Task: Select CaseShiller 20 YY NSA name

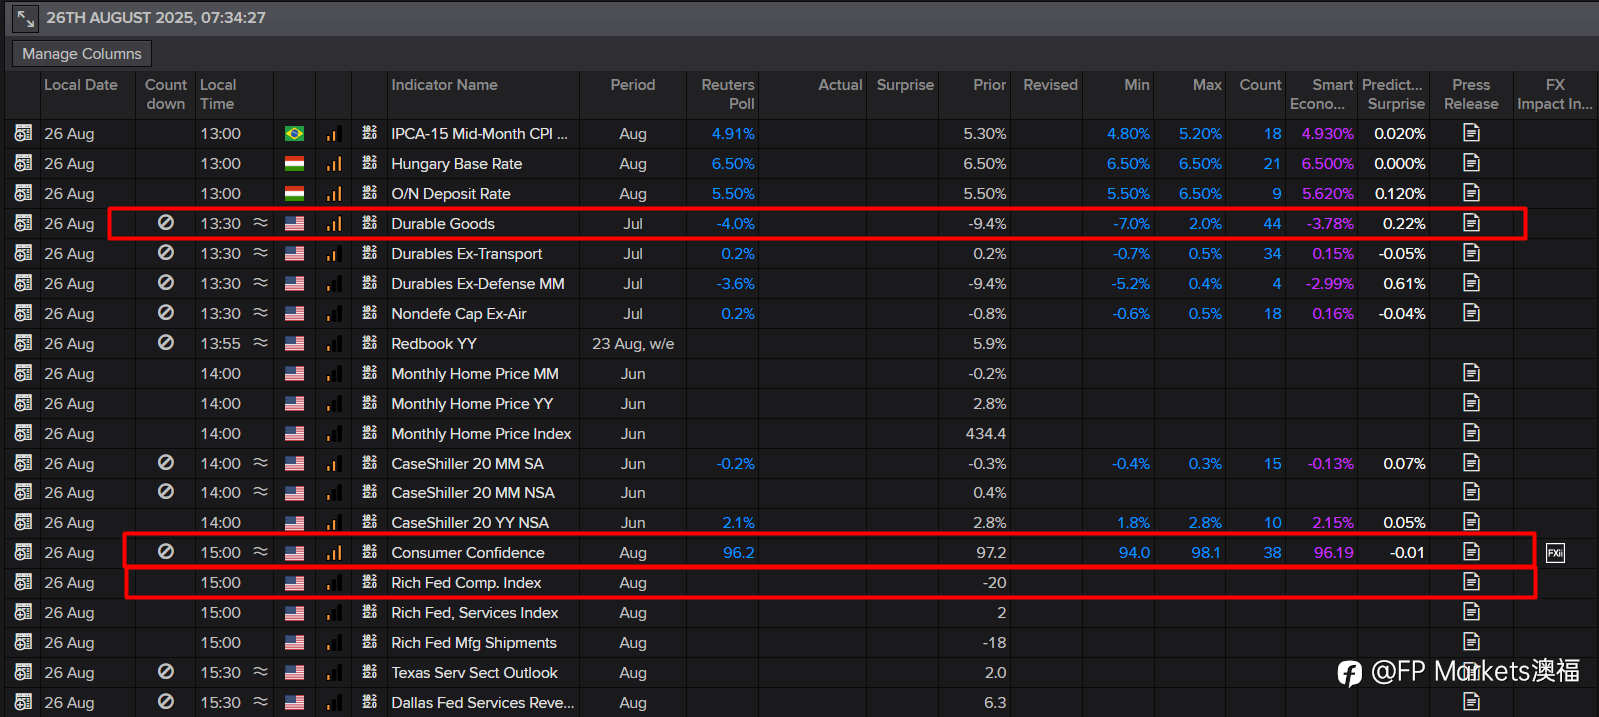Action: (470, 523)
